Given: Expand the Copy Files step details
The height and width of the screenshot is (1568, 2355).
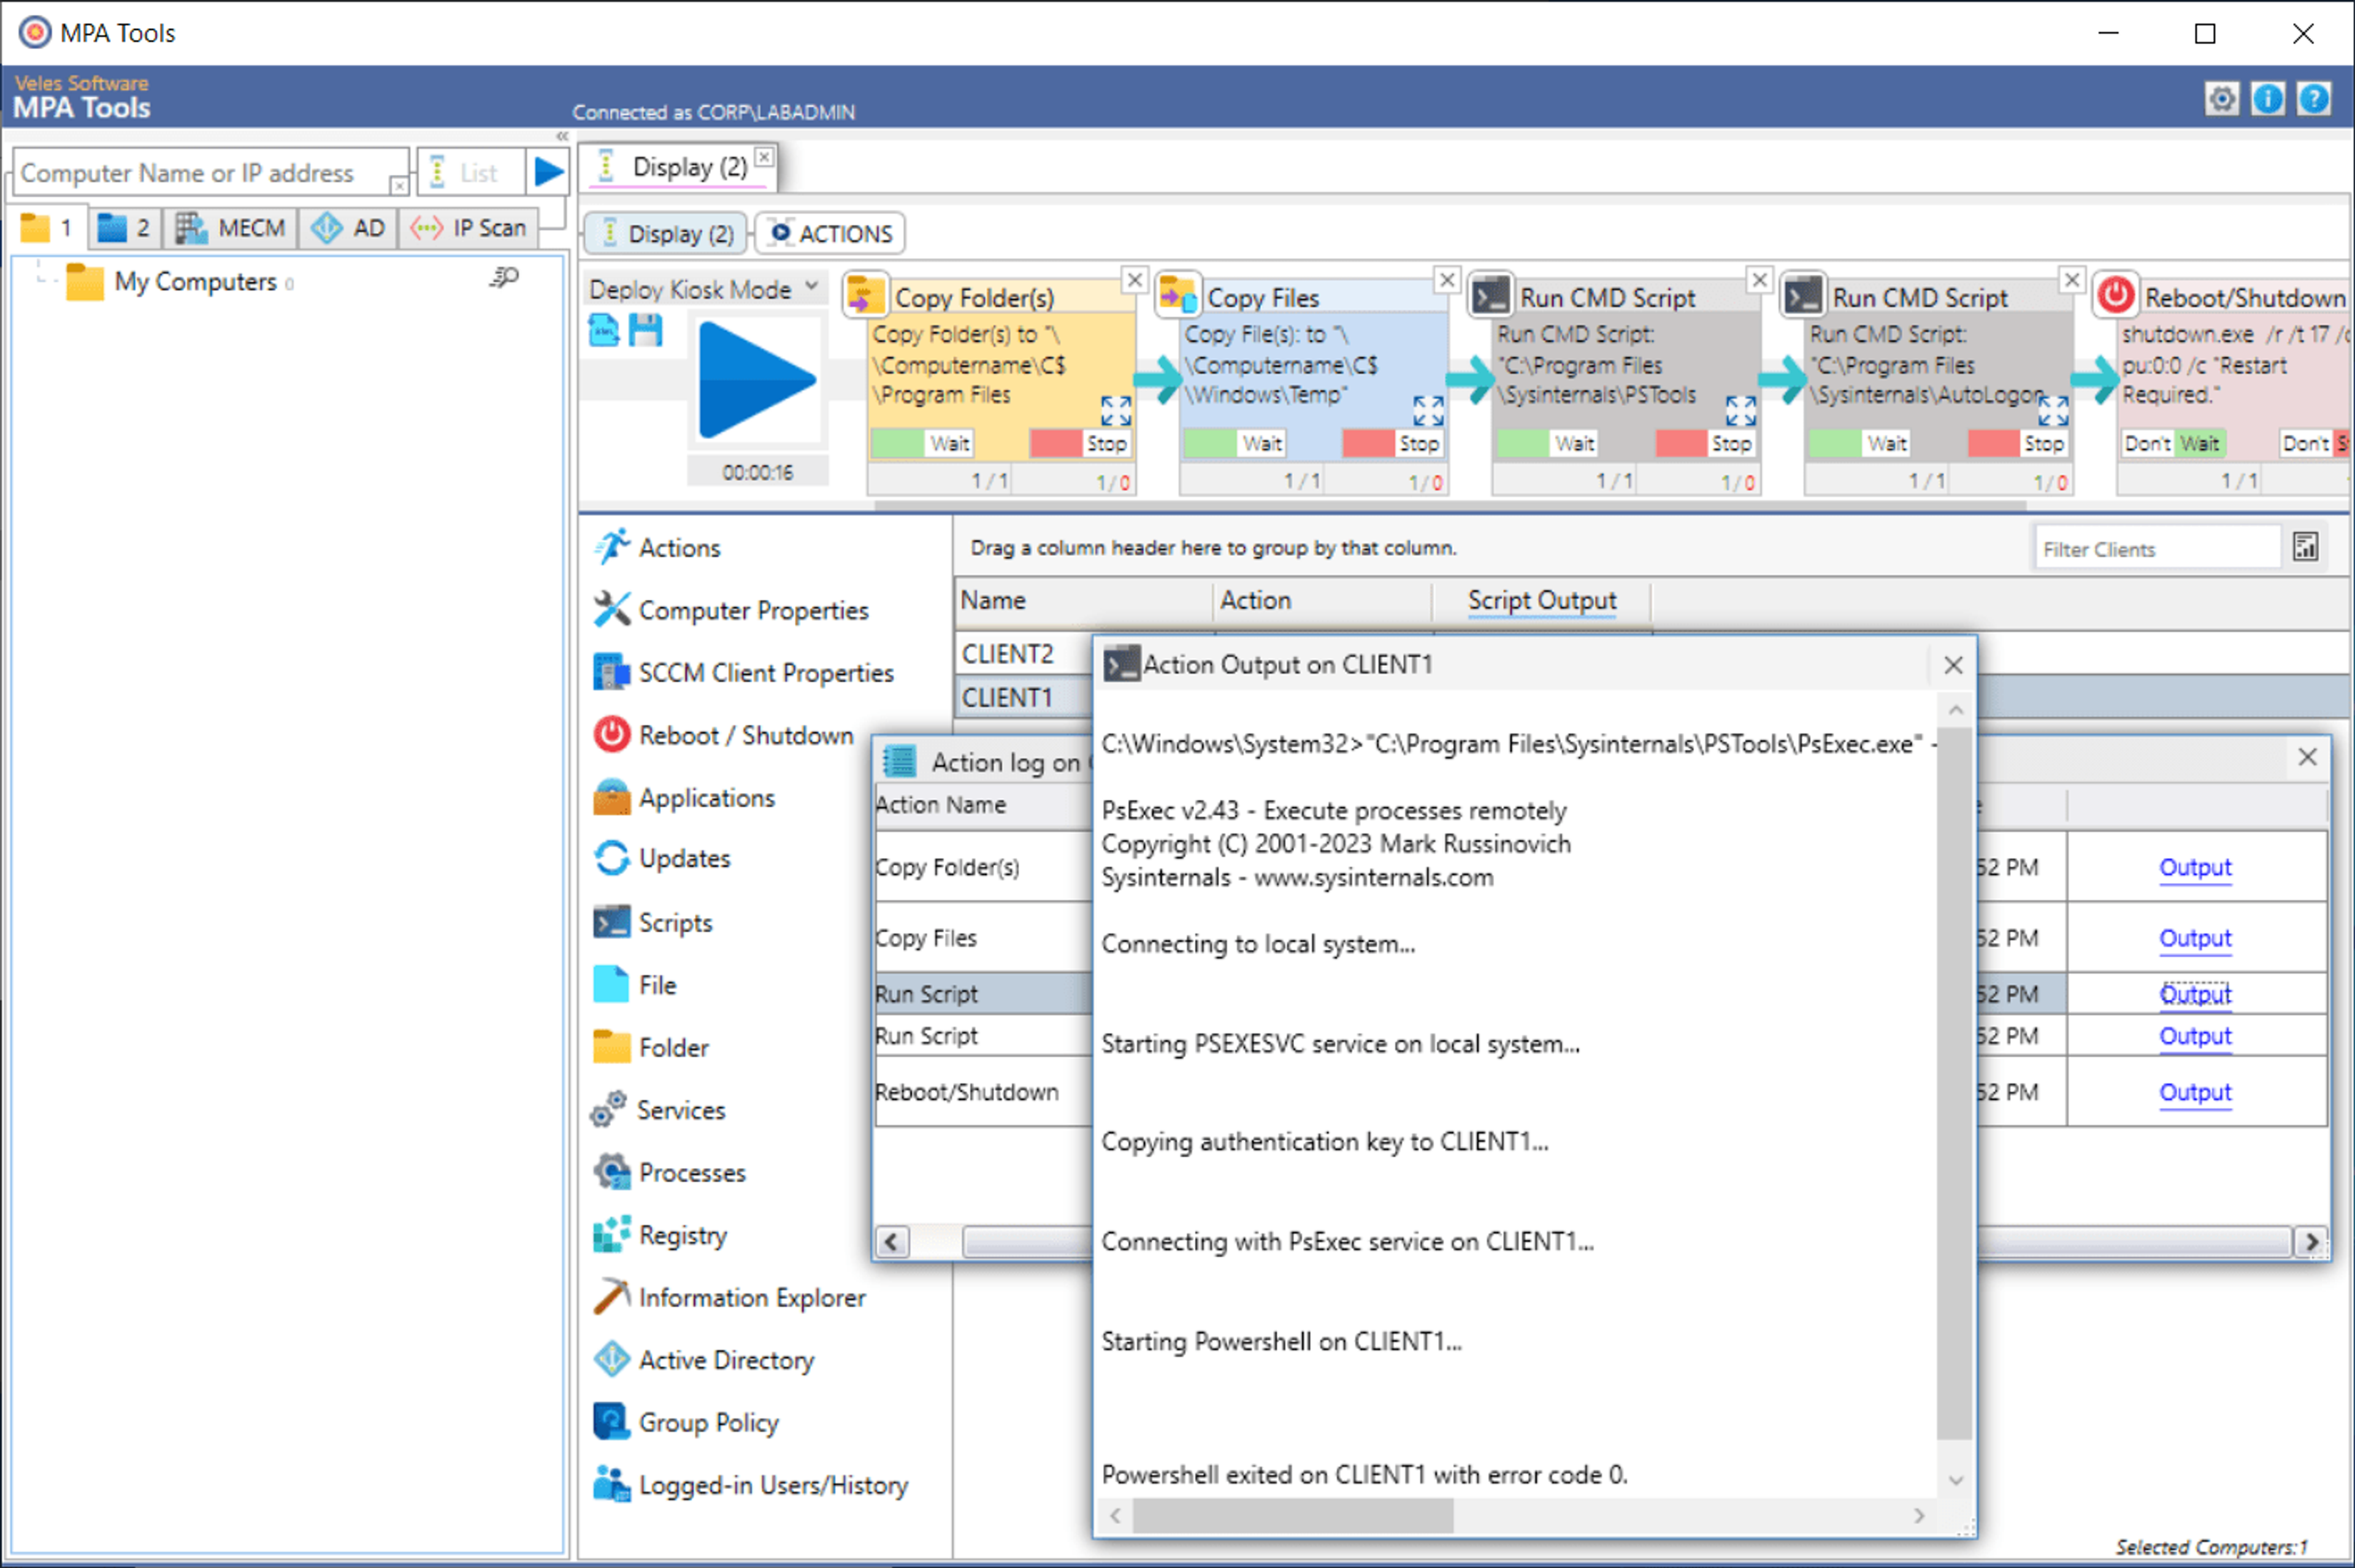Looking at the screenshot, I should pos(1428,410).
